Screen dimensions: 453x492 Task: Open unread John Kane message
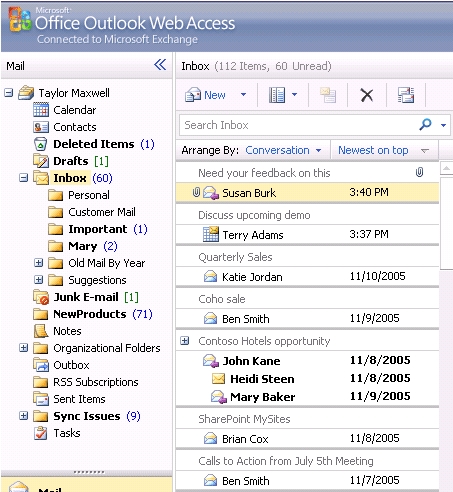(x=307, y=361)
